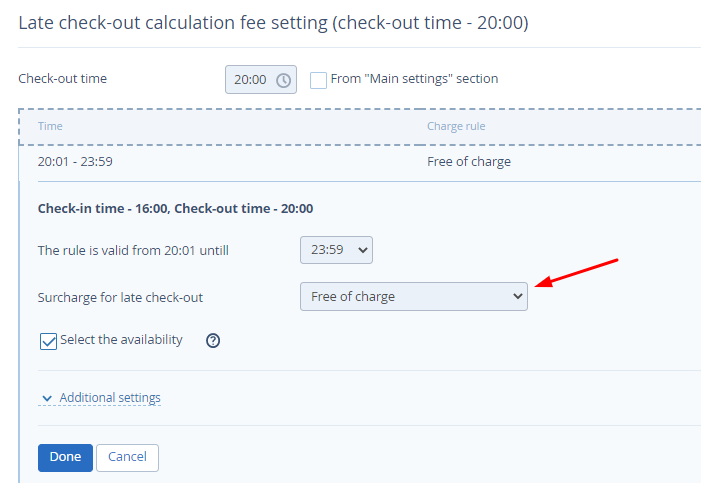Expand the Additional settings section
This screenshot has height=483, width=701.
(110, 398)
